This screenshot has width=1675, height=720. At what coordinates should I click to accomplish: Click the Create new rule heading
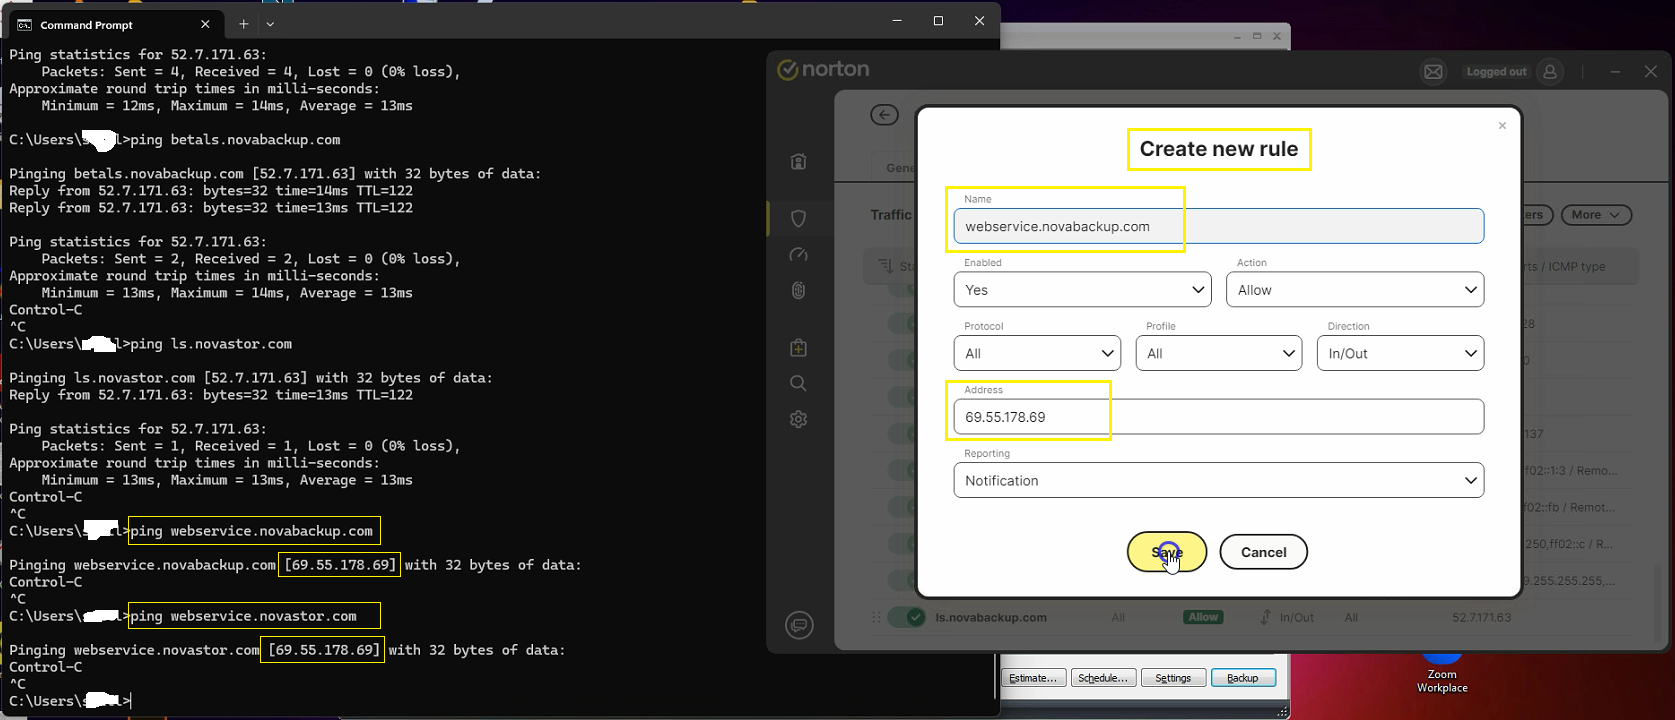tap(1218, 149)
